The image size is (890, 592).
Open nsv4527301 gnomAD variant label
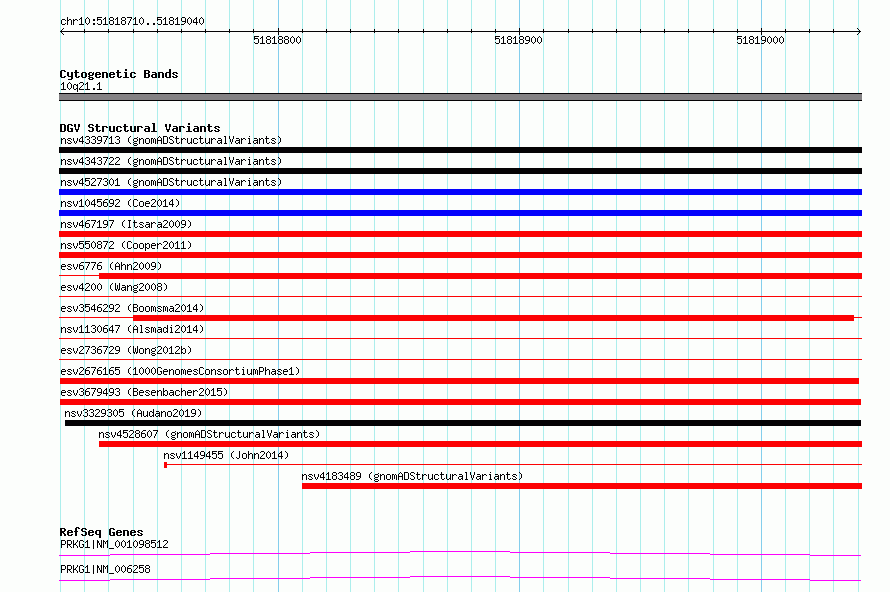171,182
